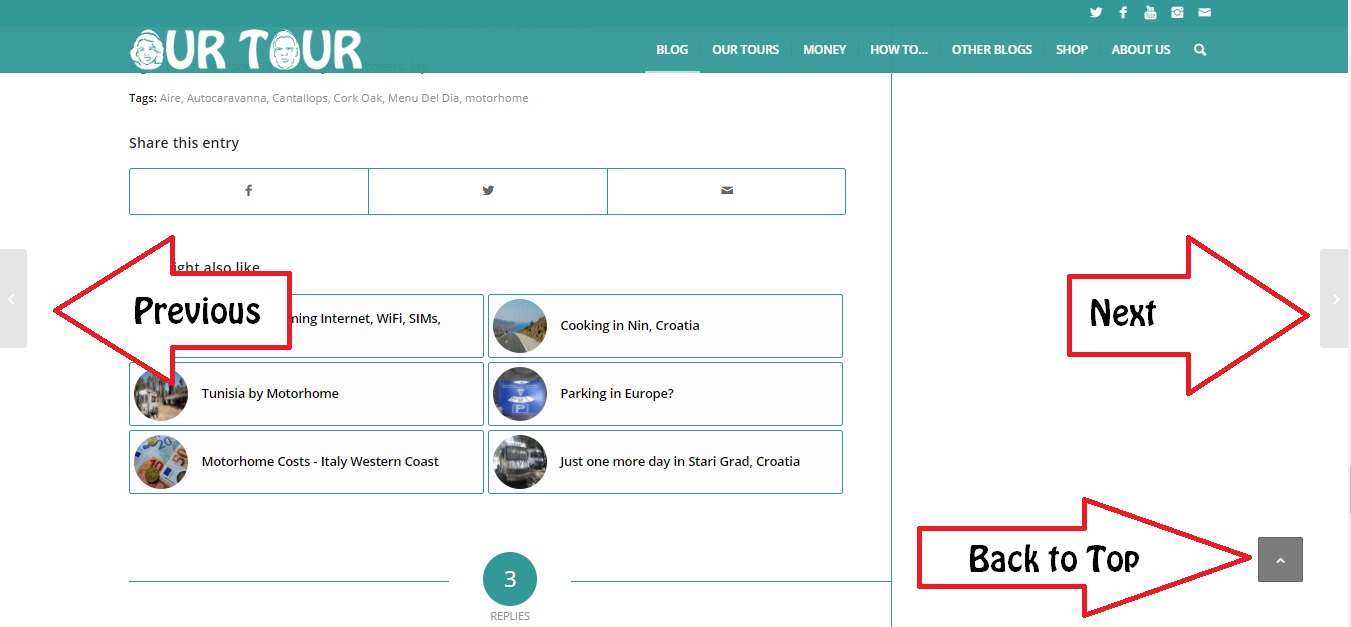Screen dimensions: 1351x627
Task: Click the Our Tour site logo
Action: click(x=244, y=48)
